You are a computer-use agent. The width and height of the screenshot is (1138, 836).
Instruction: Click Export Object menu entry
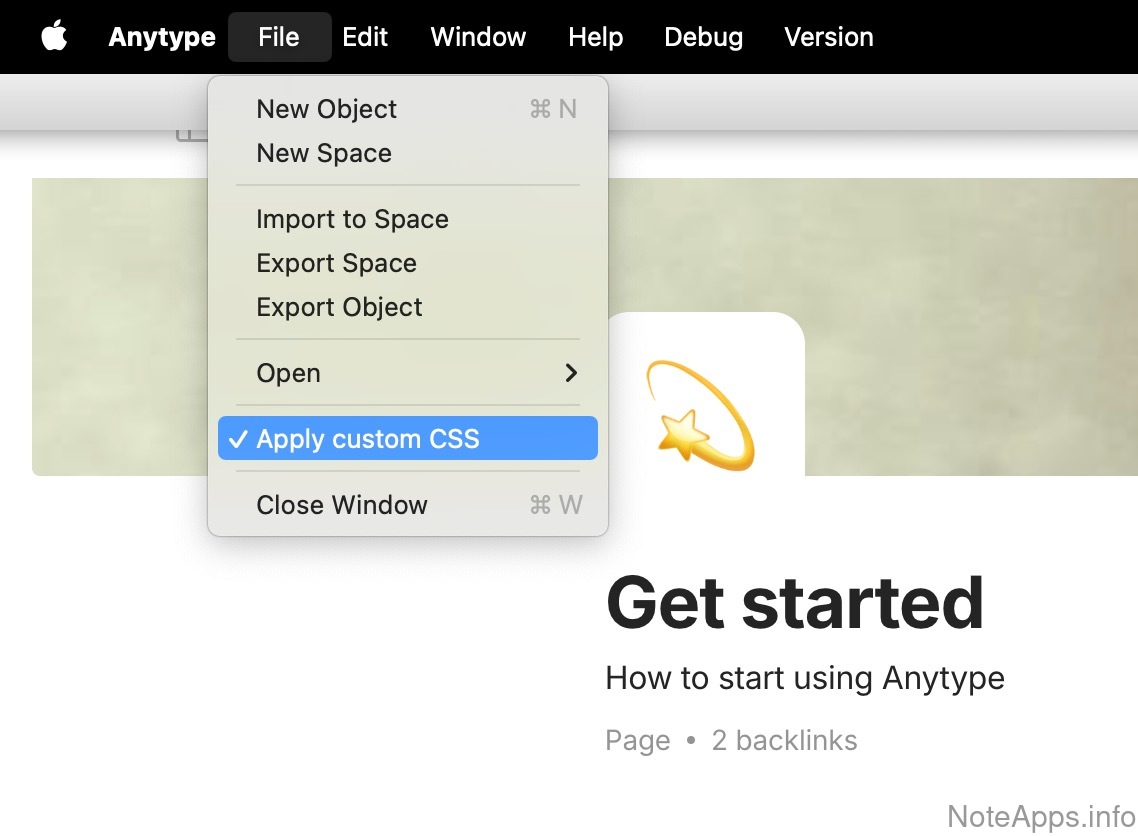339,307
